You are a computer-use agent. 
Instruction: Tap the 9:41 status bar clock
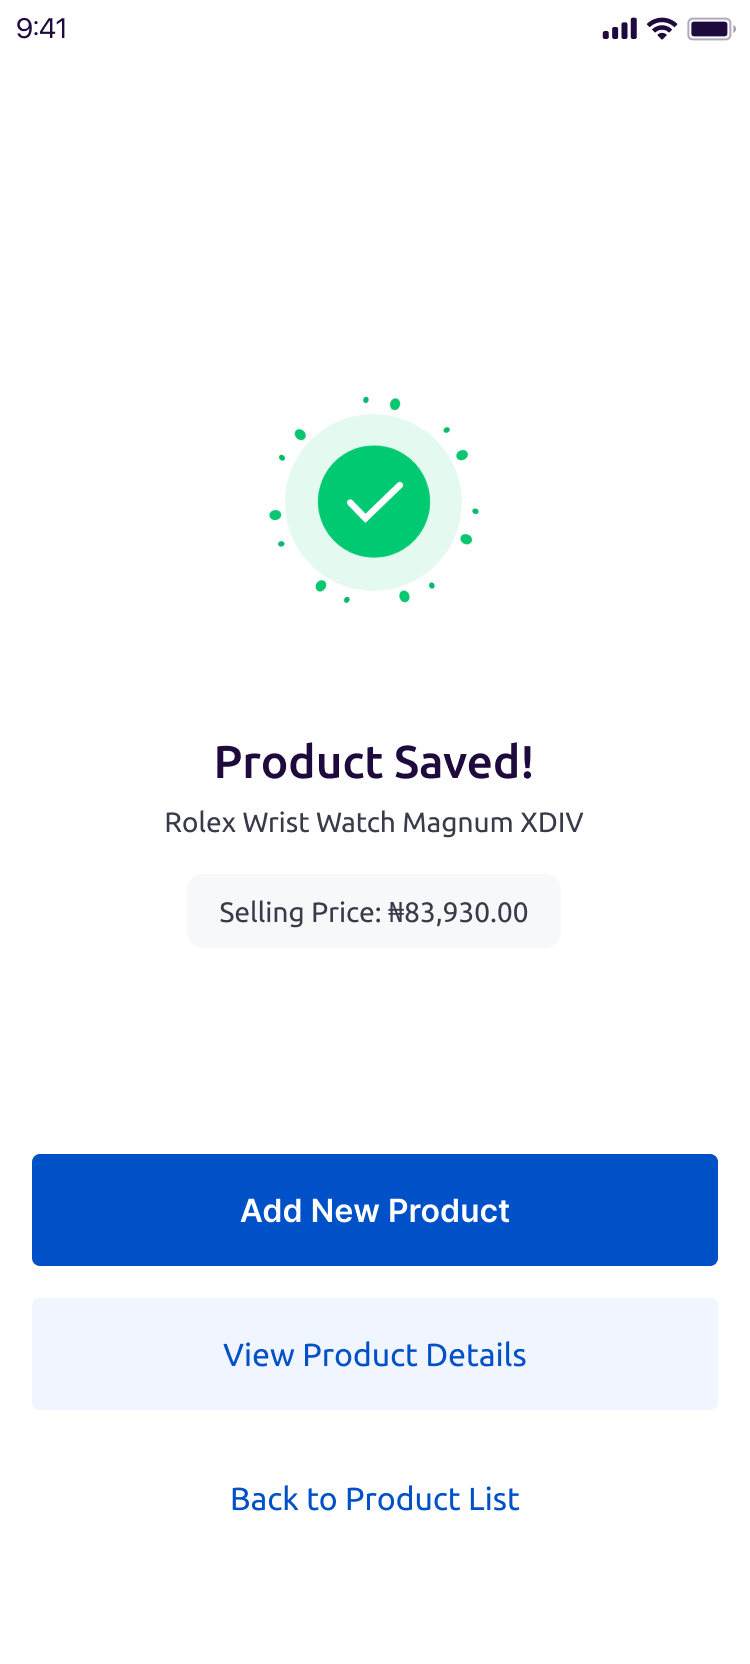pyautogui.click(x=42, y=28)
